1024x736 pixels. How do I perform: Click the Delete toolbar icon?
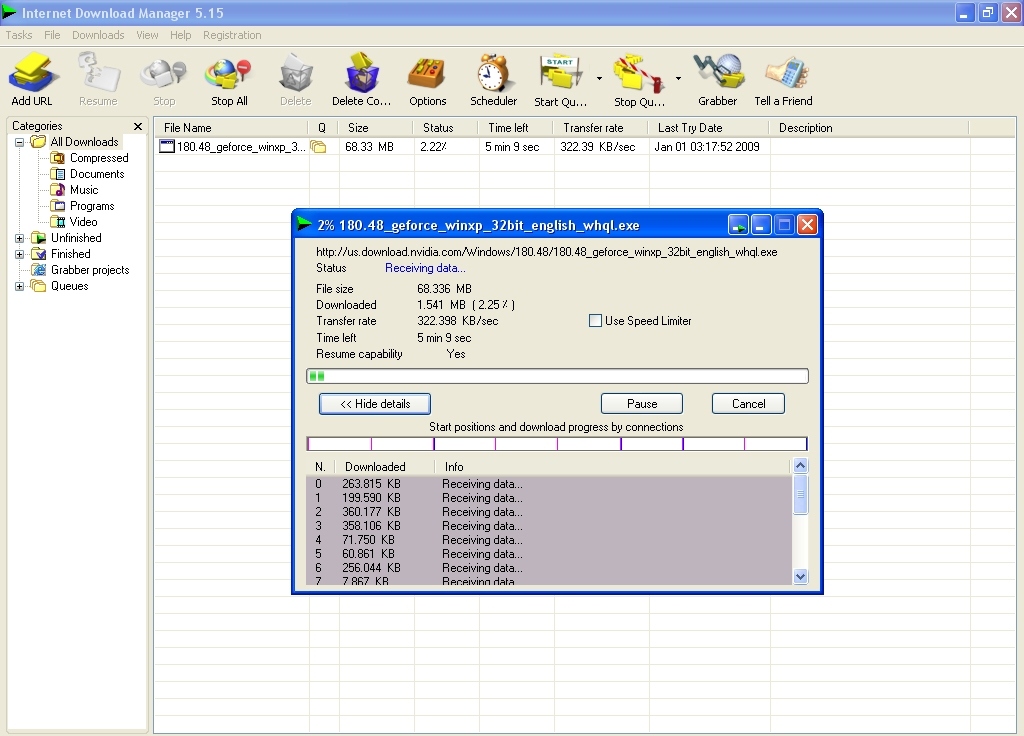pyautogui.click(x=296, y=73)
